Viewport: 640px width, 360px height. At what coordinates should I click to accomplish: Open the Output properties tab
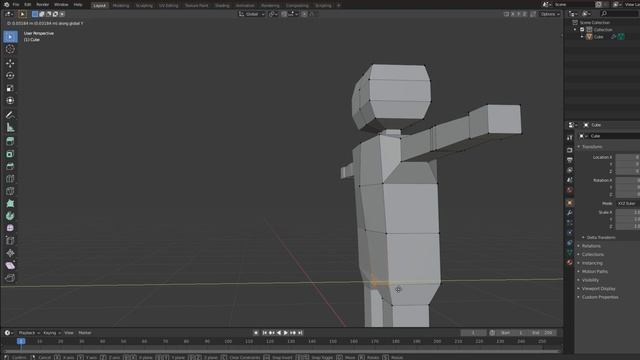[x=570, y=160]
